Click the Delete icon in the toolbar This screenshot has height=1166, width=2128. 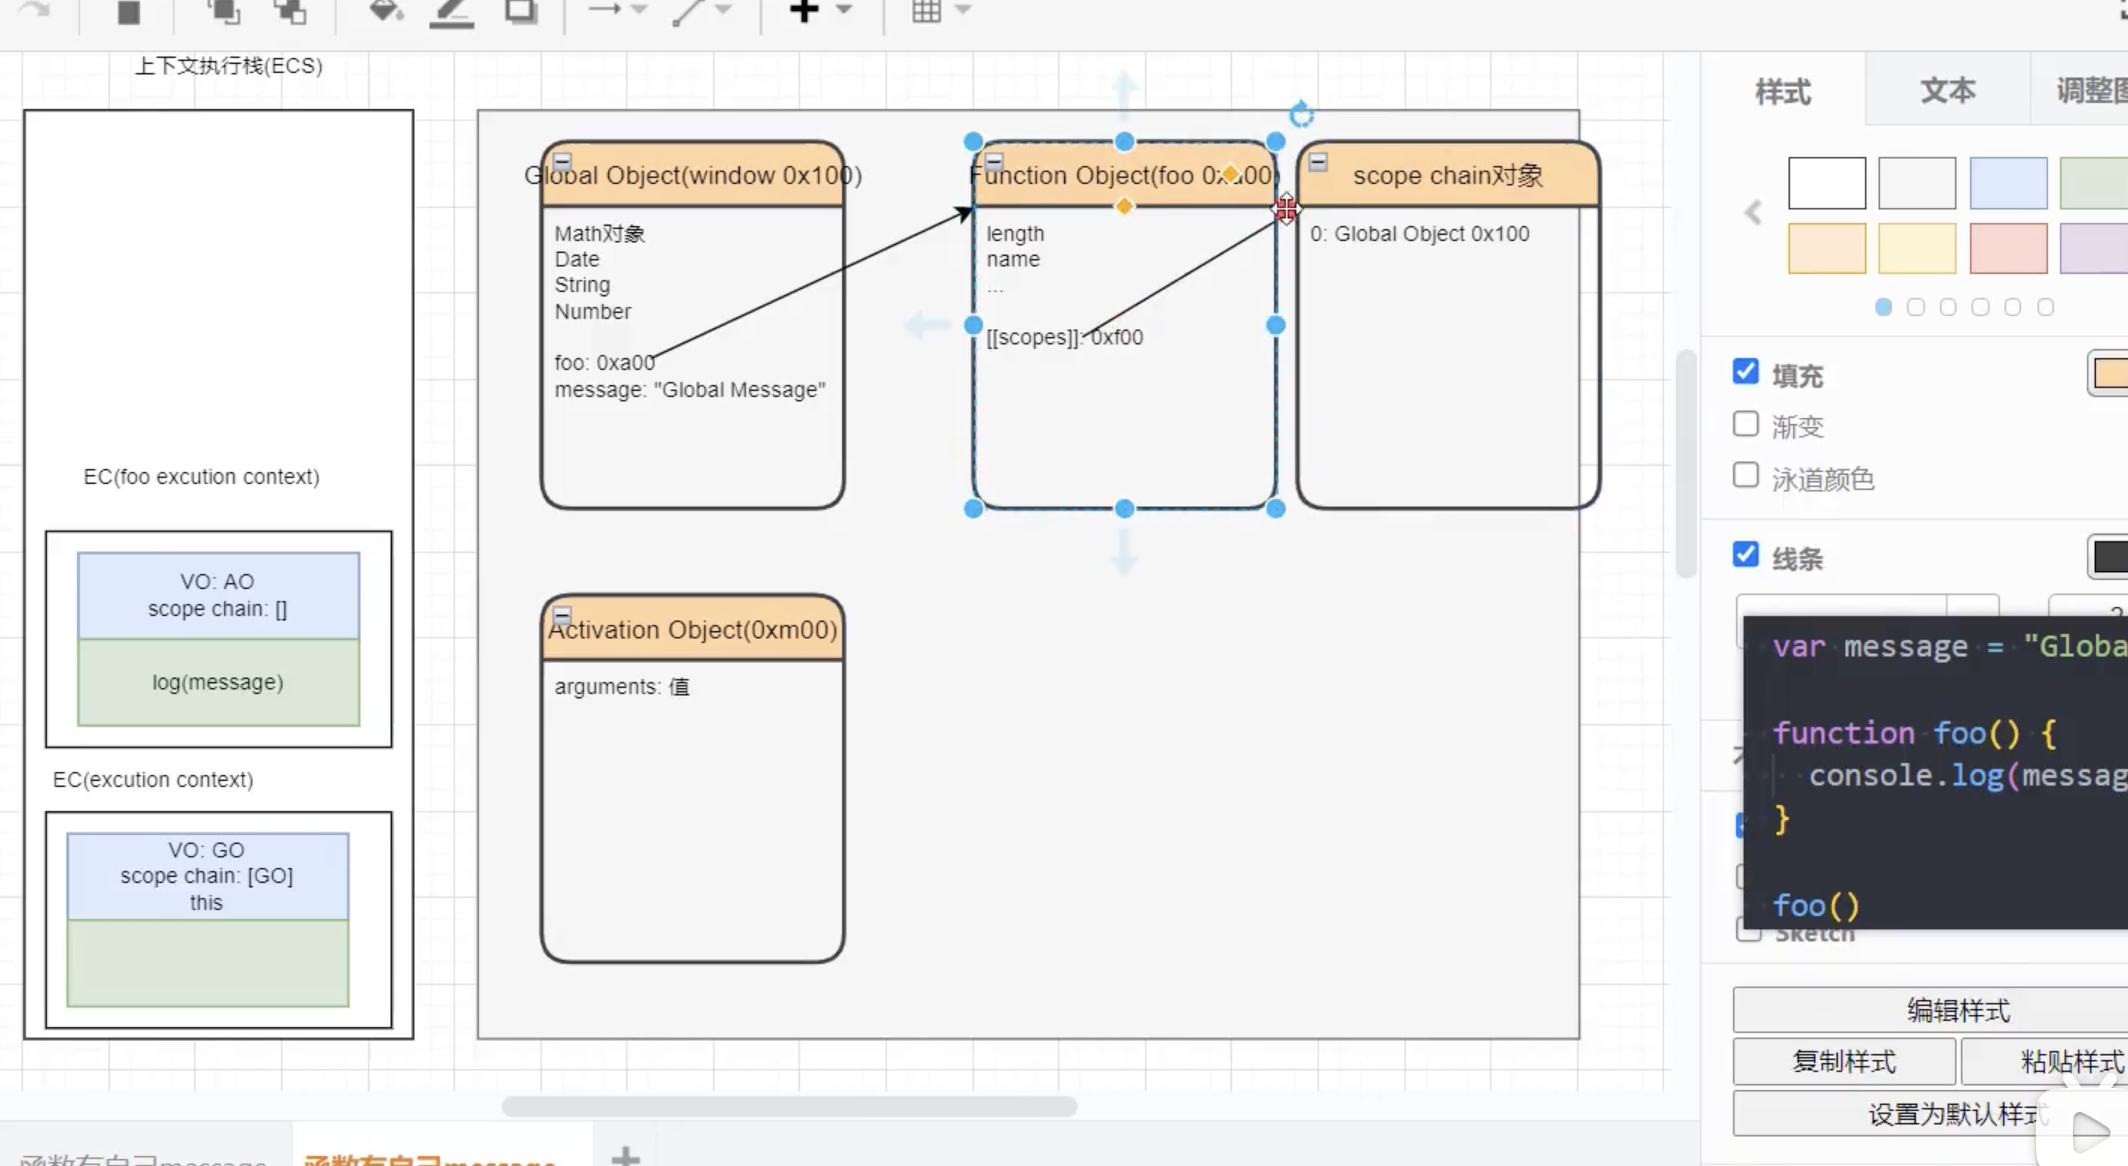pos(129,12)
